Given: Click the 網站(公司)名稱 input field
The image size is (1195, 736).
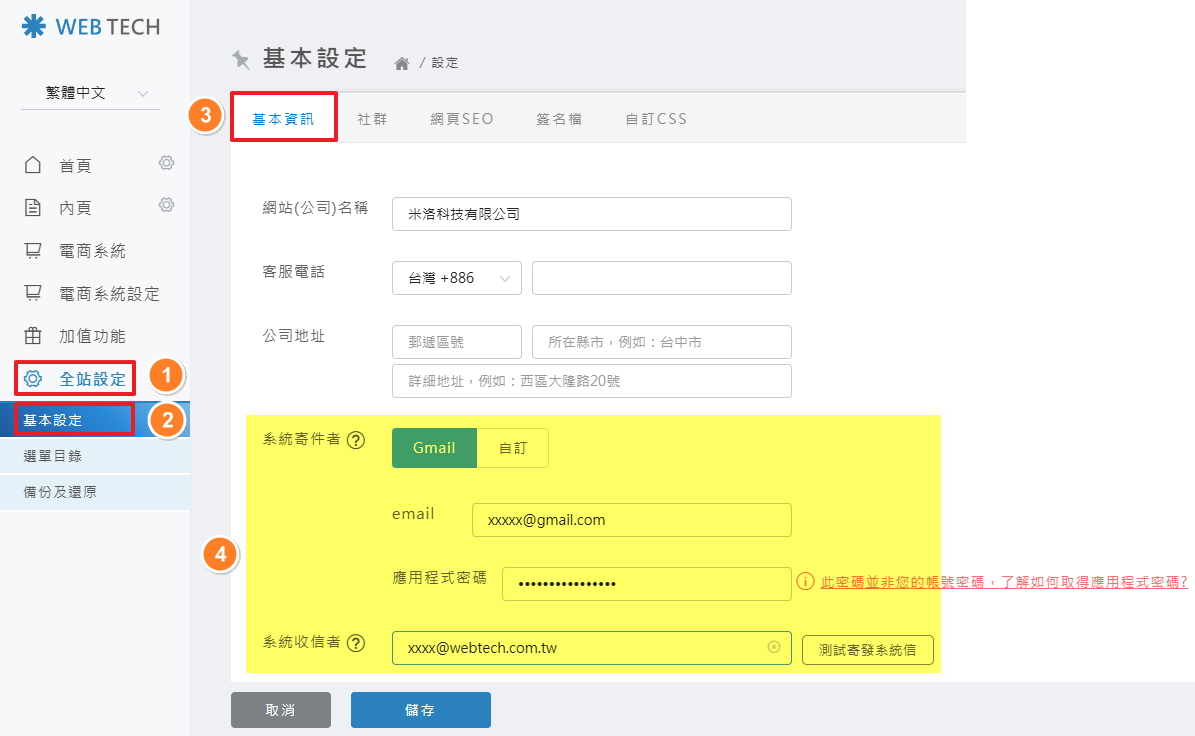Looking at the screenshot, I should coord(591,214).
